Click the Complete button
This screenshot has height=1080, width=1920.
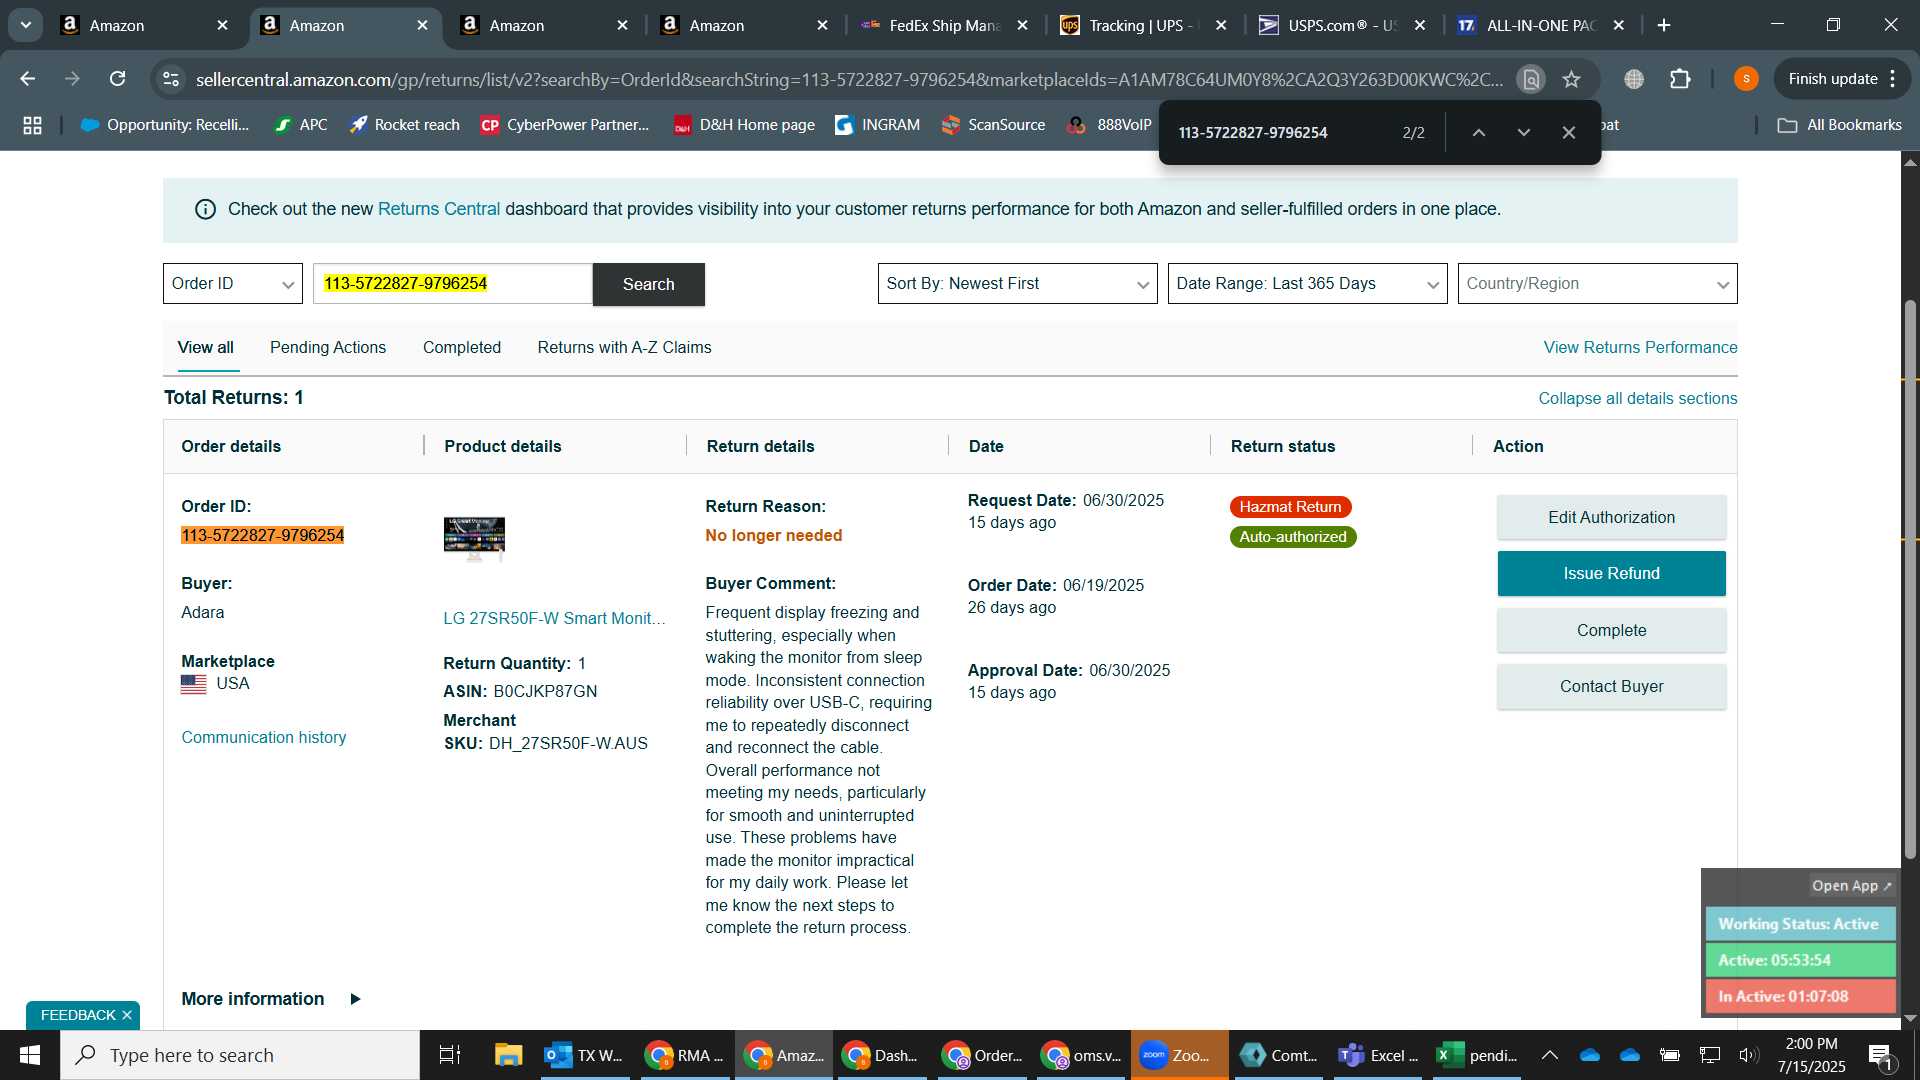point(1611,630)
